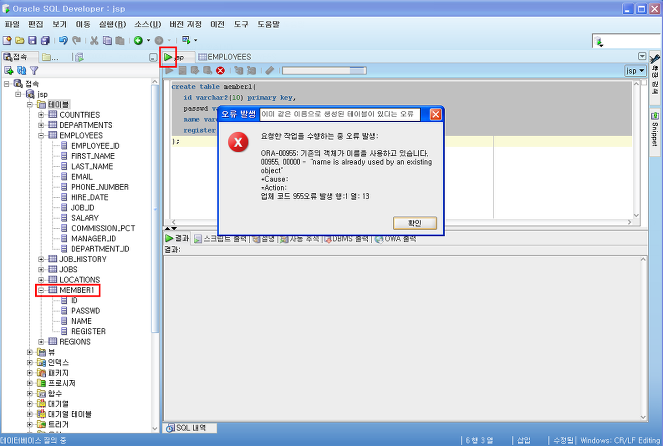663x446 pixels.
Task: Open the 도구 menu
Action: pyautogui.click(x=241, y=24)
